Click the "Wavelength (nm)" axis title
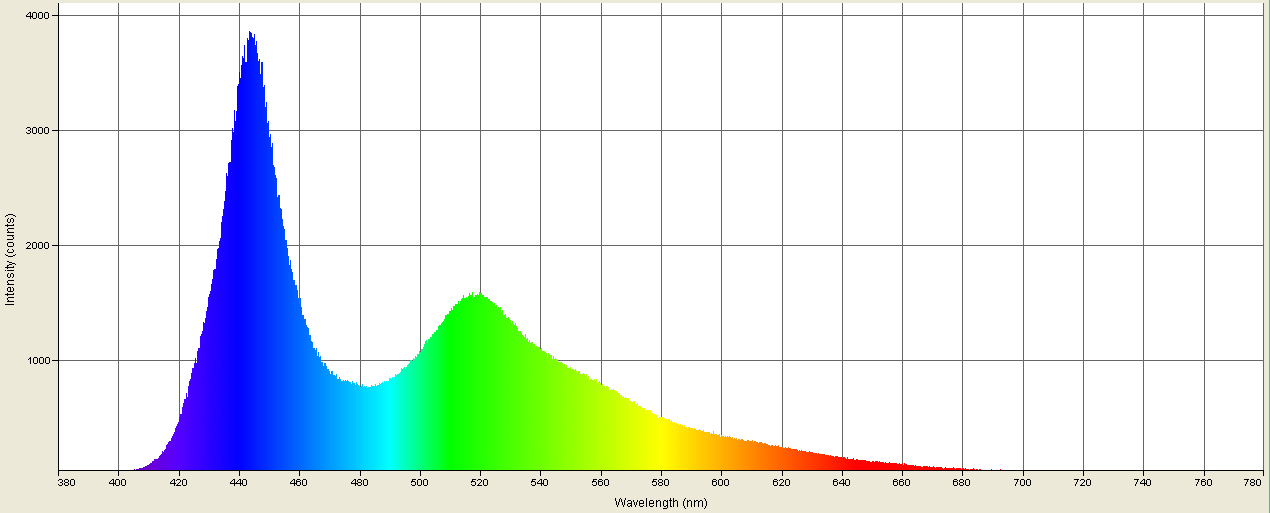Image resolution: width=1270 pixels, height=513 pixels. pos(661,503)
